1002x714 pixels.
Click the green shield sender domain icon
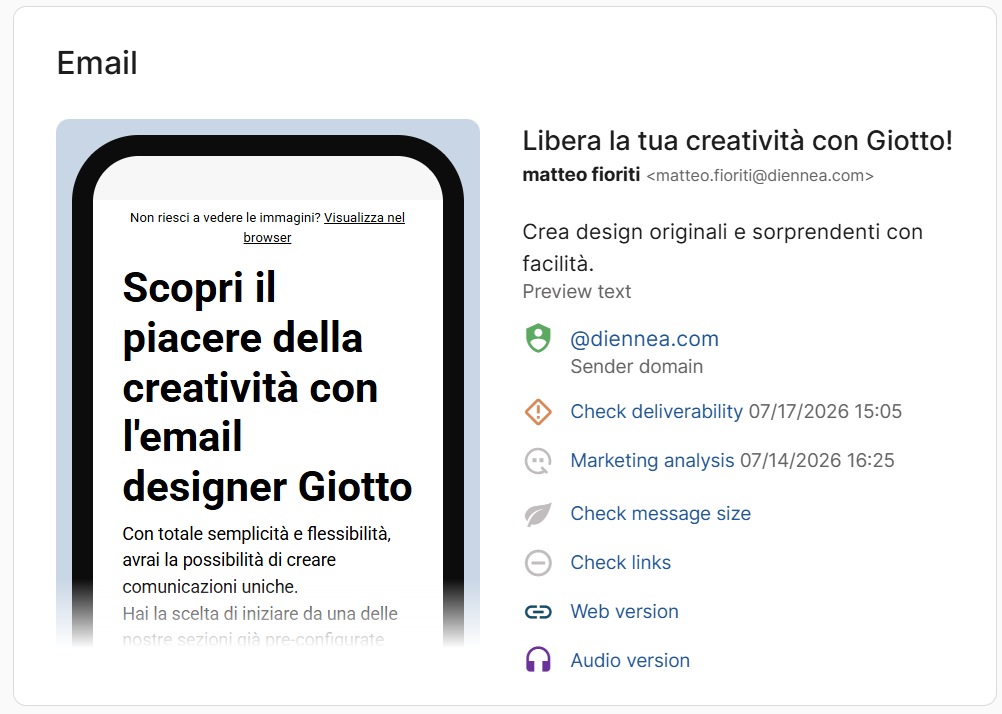(538, 338)
